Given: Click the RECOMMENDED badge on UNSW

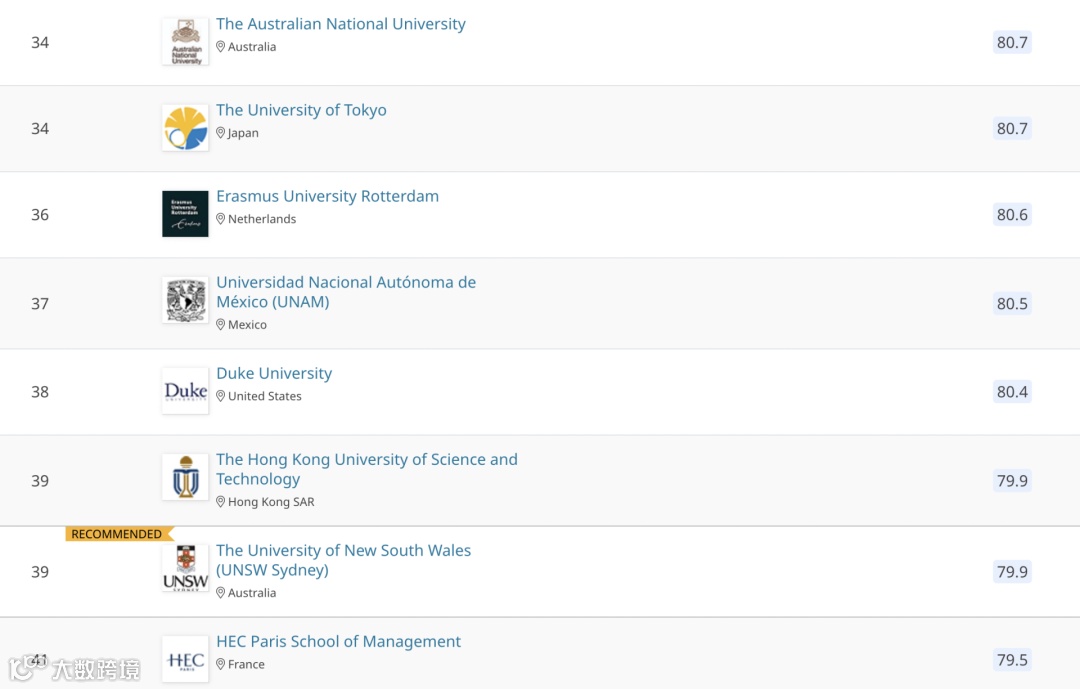Looking at the screenshot, I should click(x=117, y=534).
